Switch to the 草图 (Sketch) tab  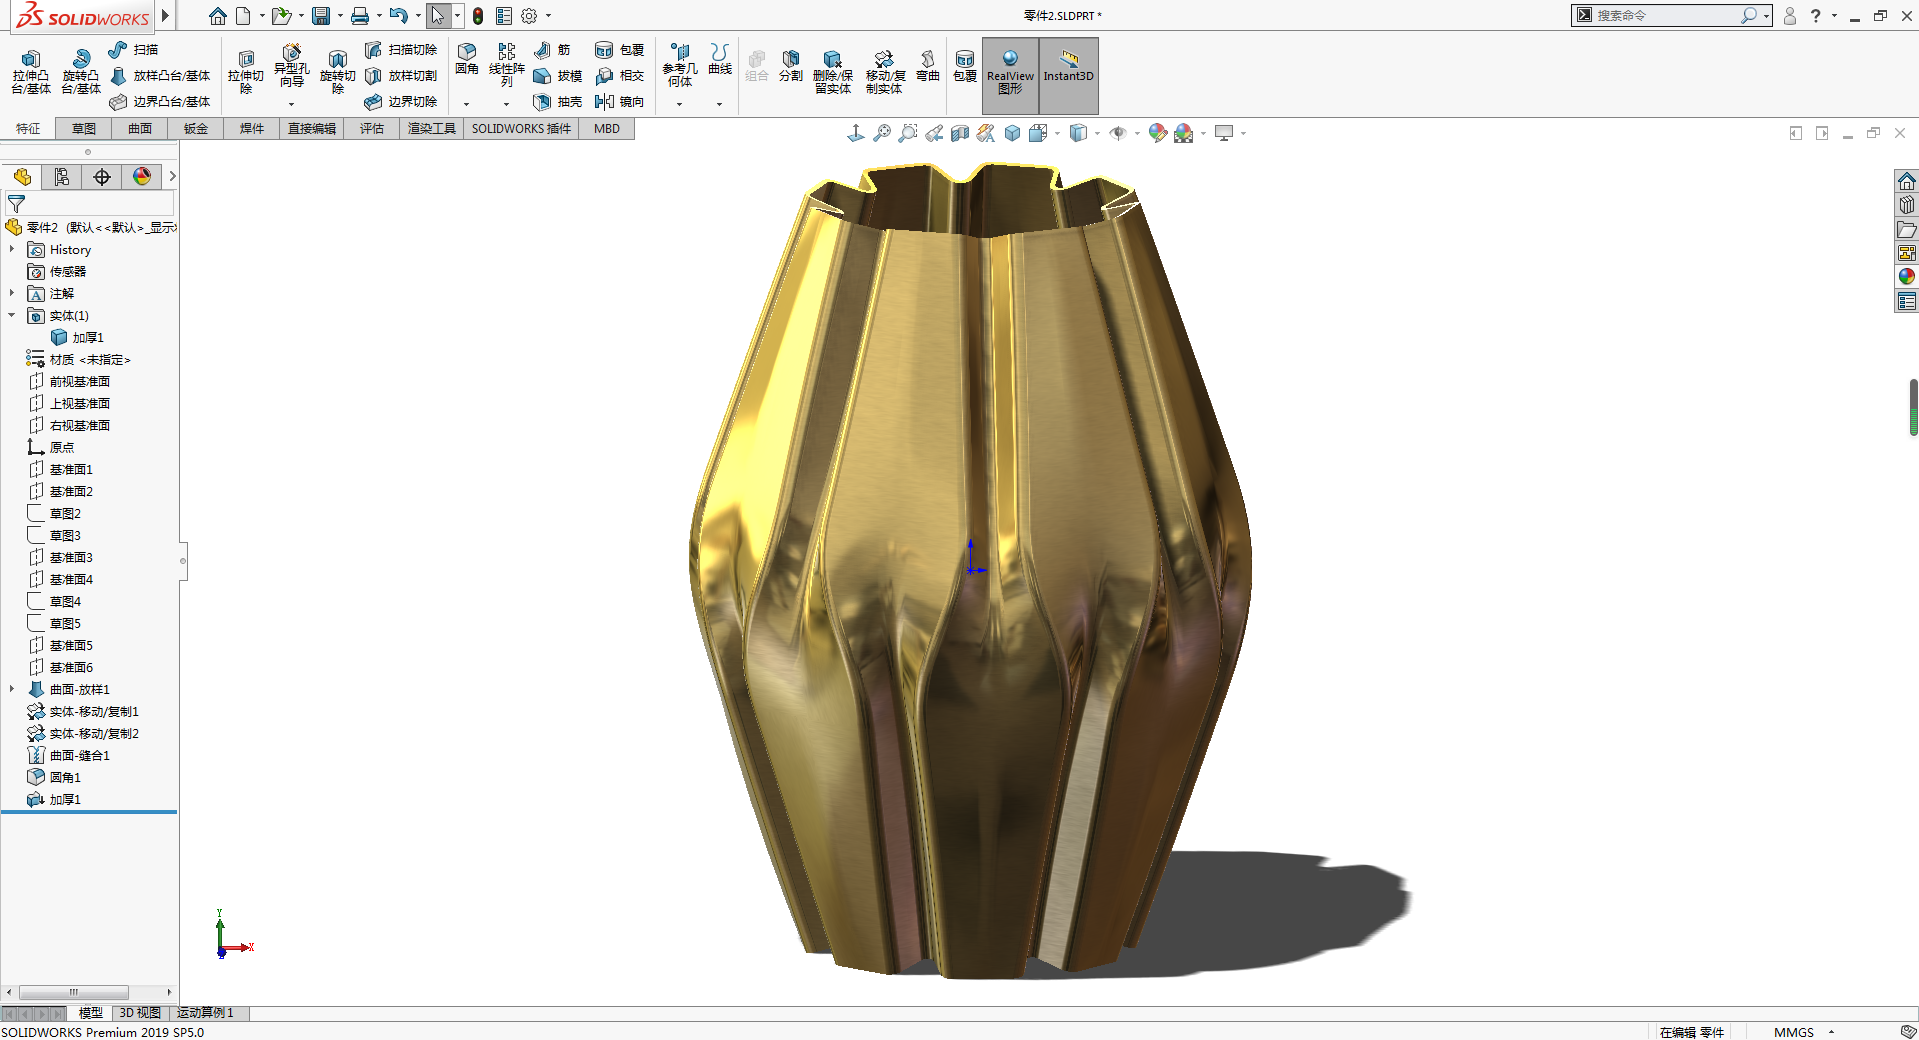84,129
